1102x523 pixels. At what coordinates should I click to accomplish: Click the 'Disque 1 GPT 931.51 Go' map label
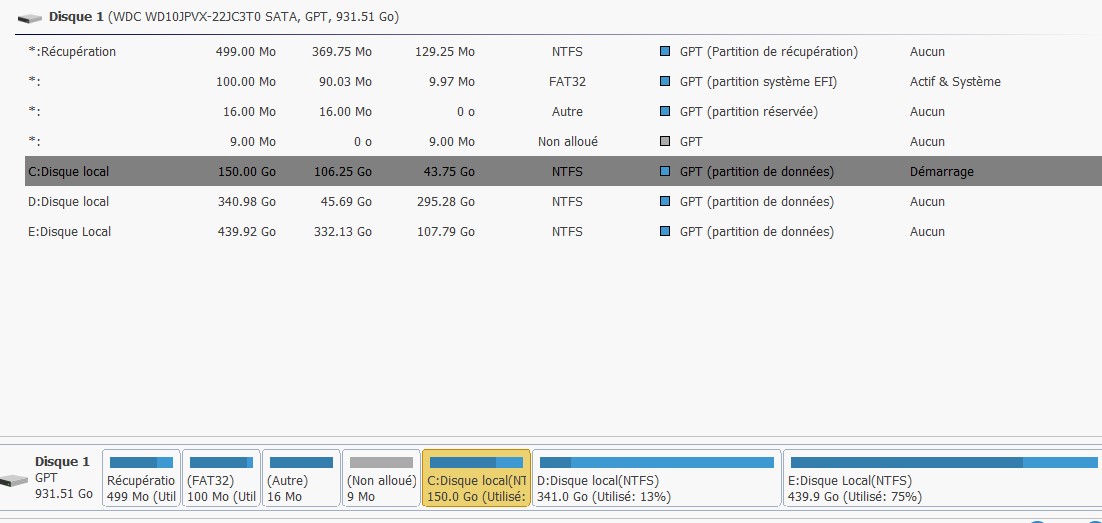[63, 478]
